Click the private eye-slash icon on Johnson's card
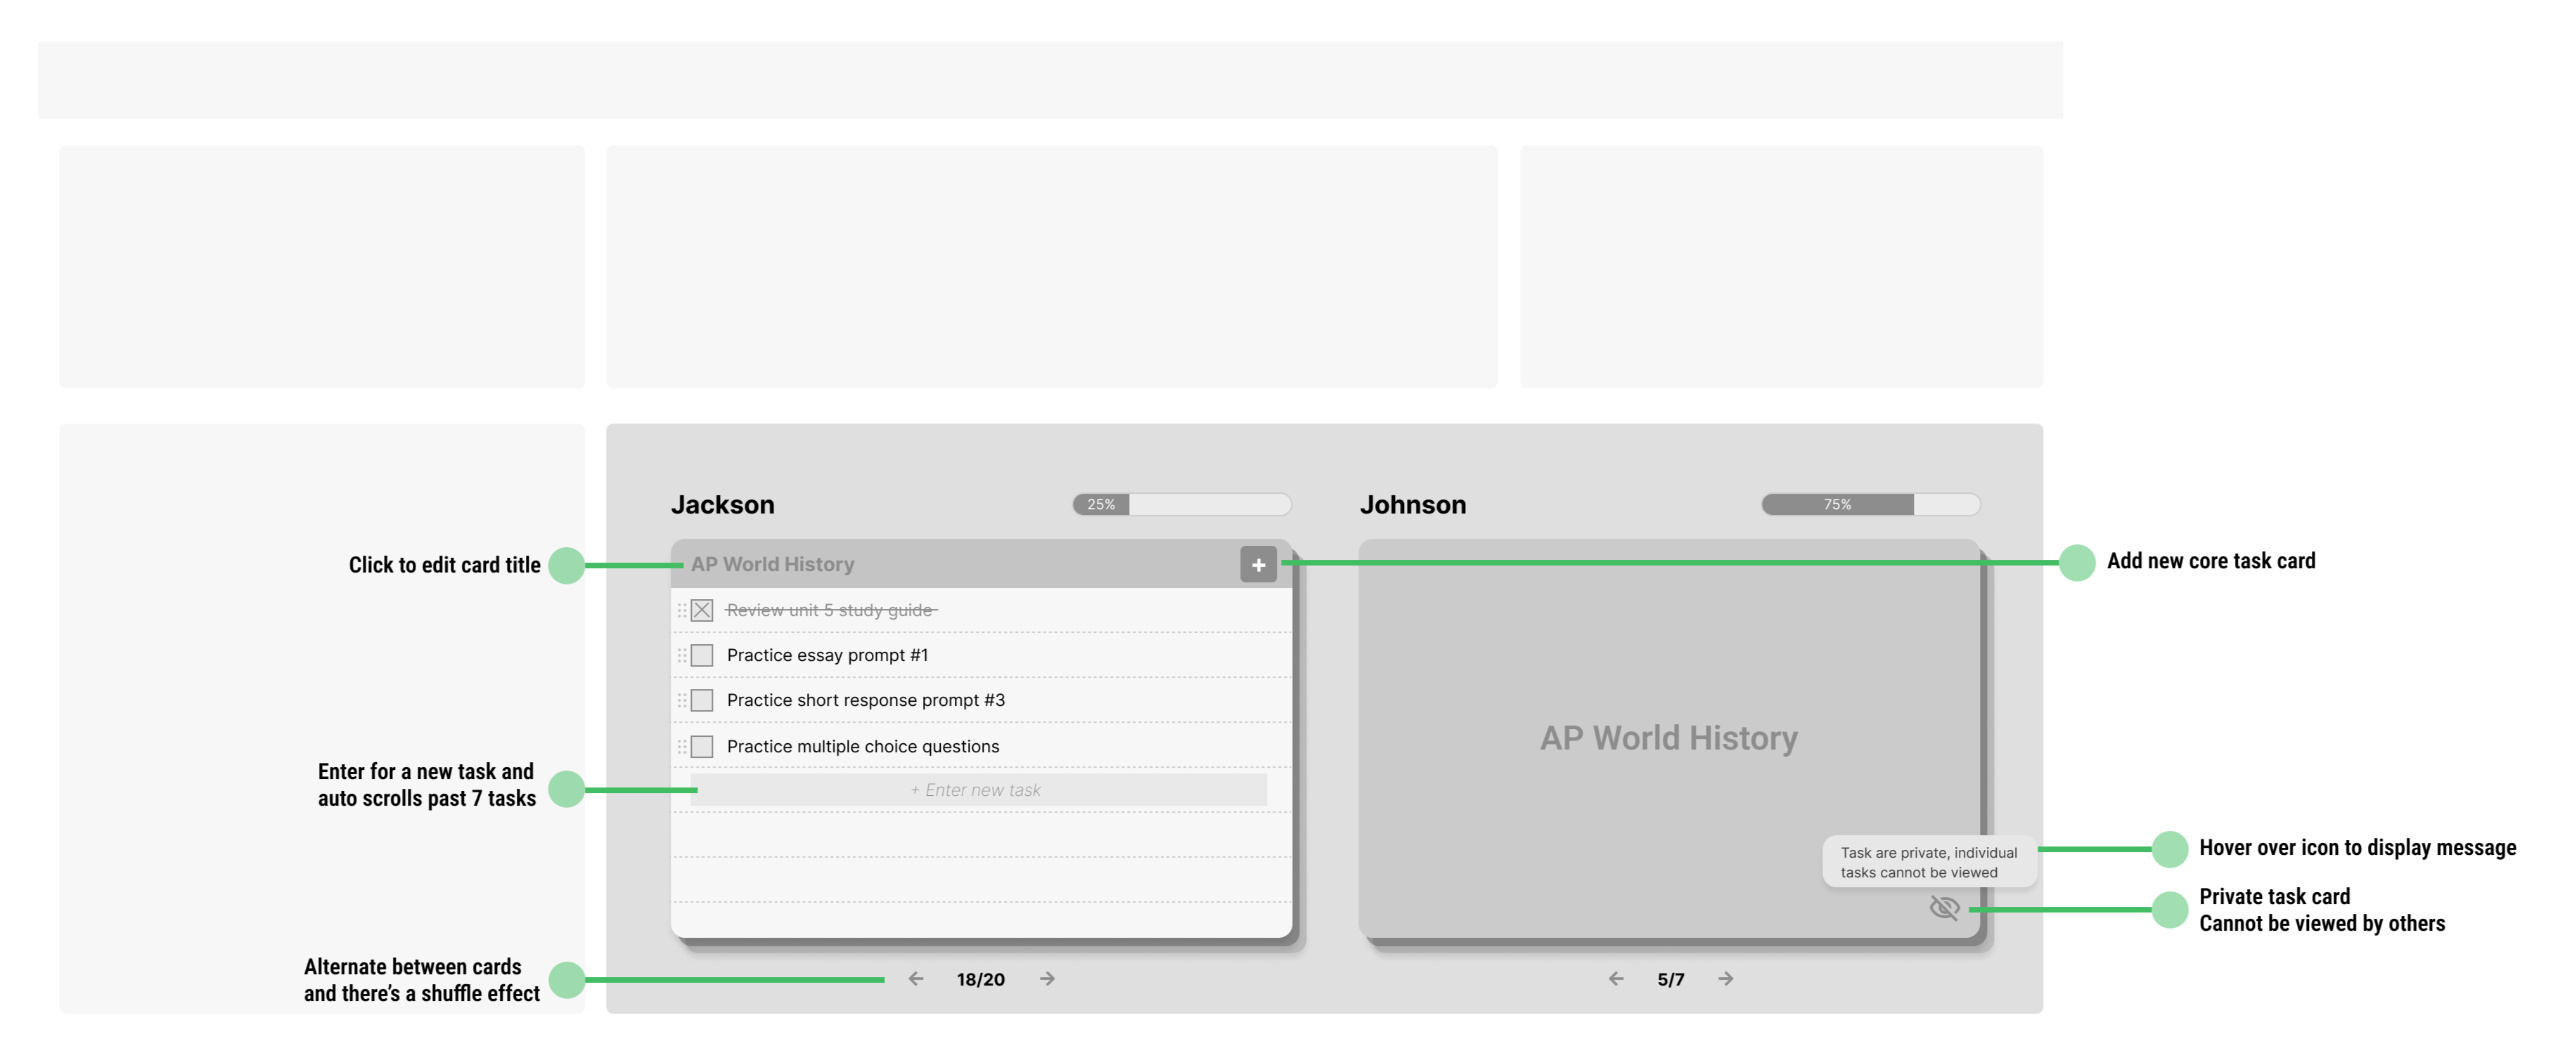 [x=1942, y=908]
